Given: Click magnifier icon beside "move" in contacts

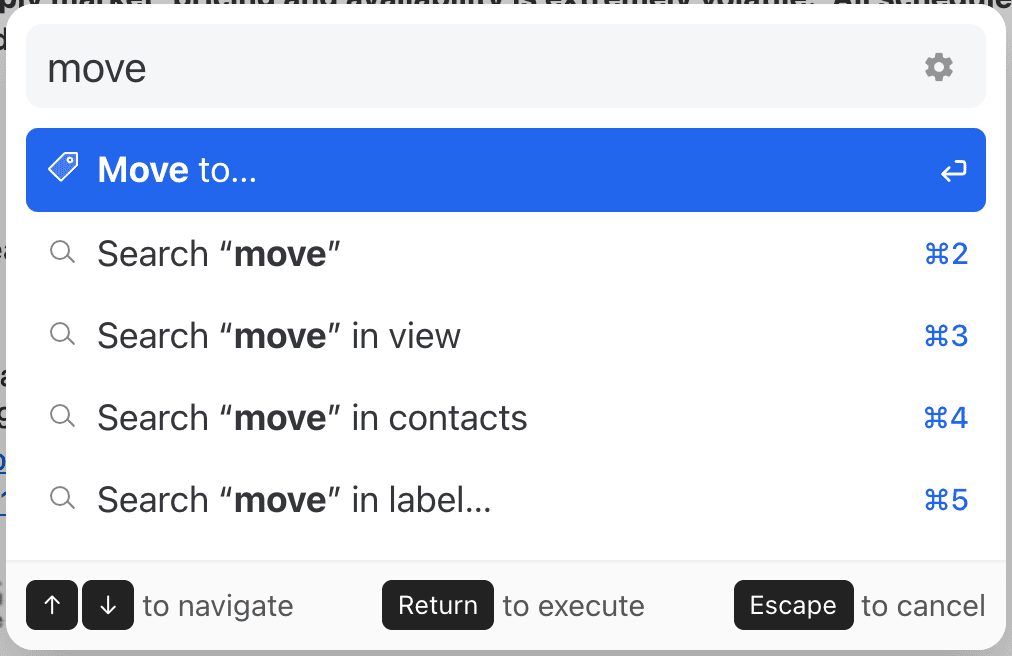Looking at the screenshot, I should (x=63, y=416).
